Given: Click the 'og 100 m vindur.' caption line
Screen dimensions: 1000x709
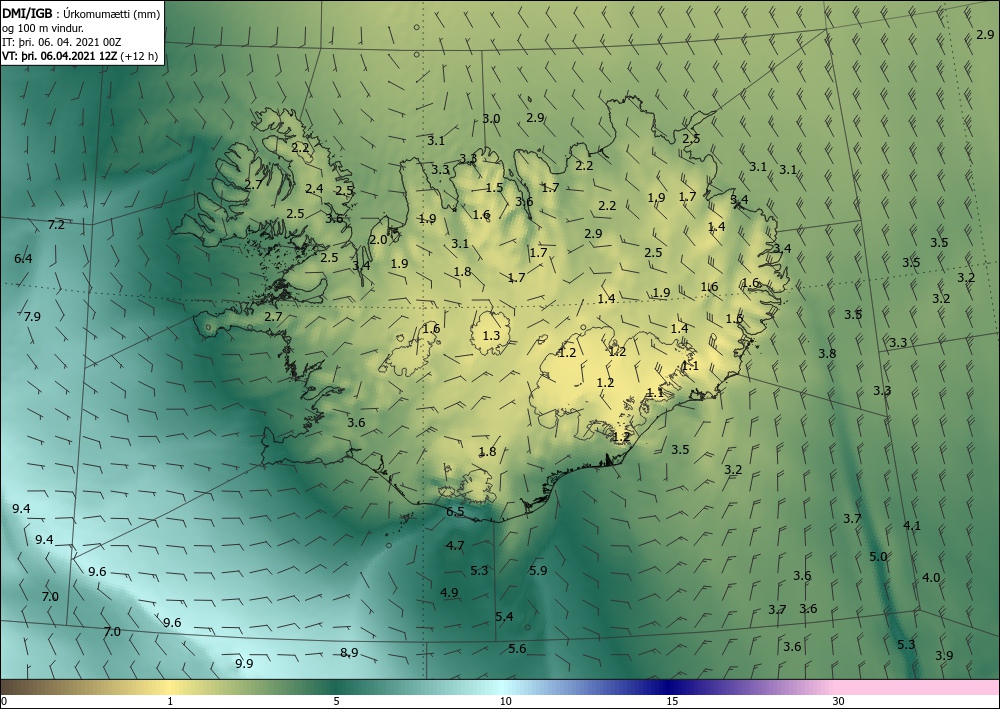Looking at the screenshot, I should tap(43, 28).
